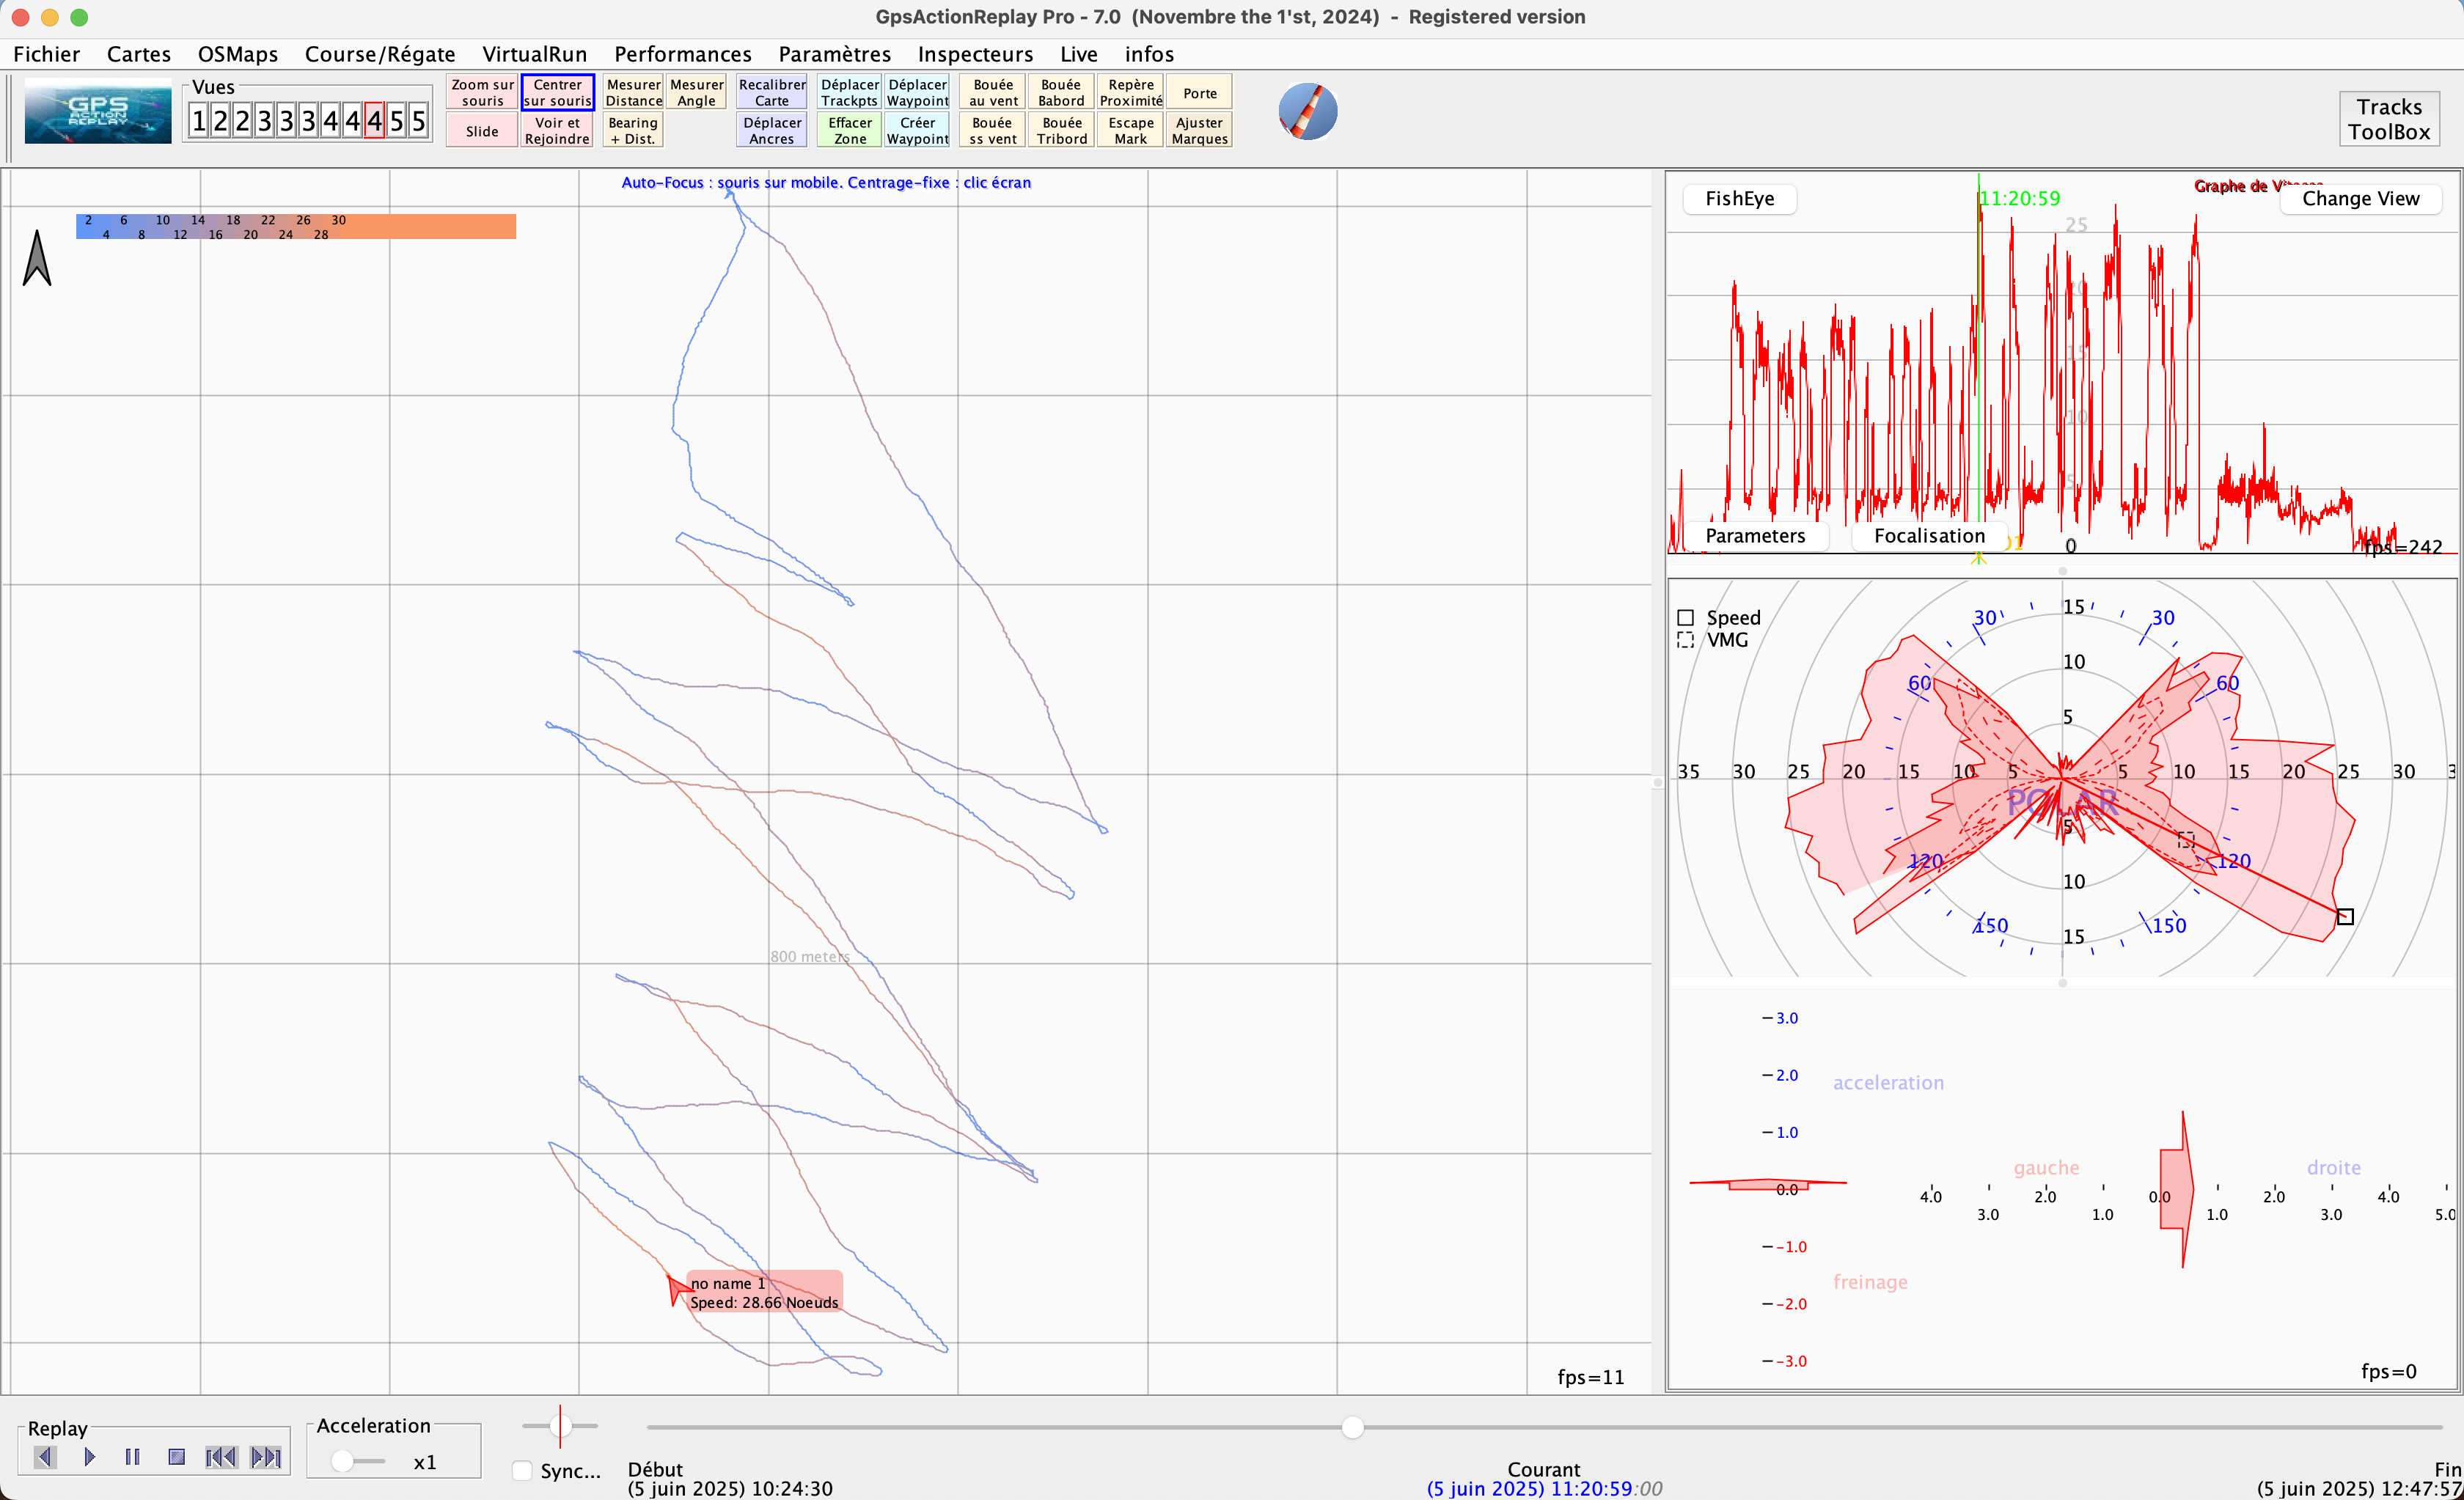The width and height of the screenshot is (2464, 1500).
Task: Stop the replay with square button
Action: click(x=177, y=1457)
